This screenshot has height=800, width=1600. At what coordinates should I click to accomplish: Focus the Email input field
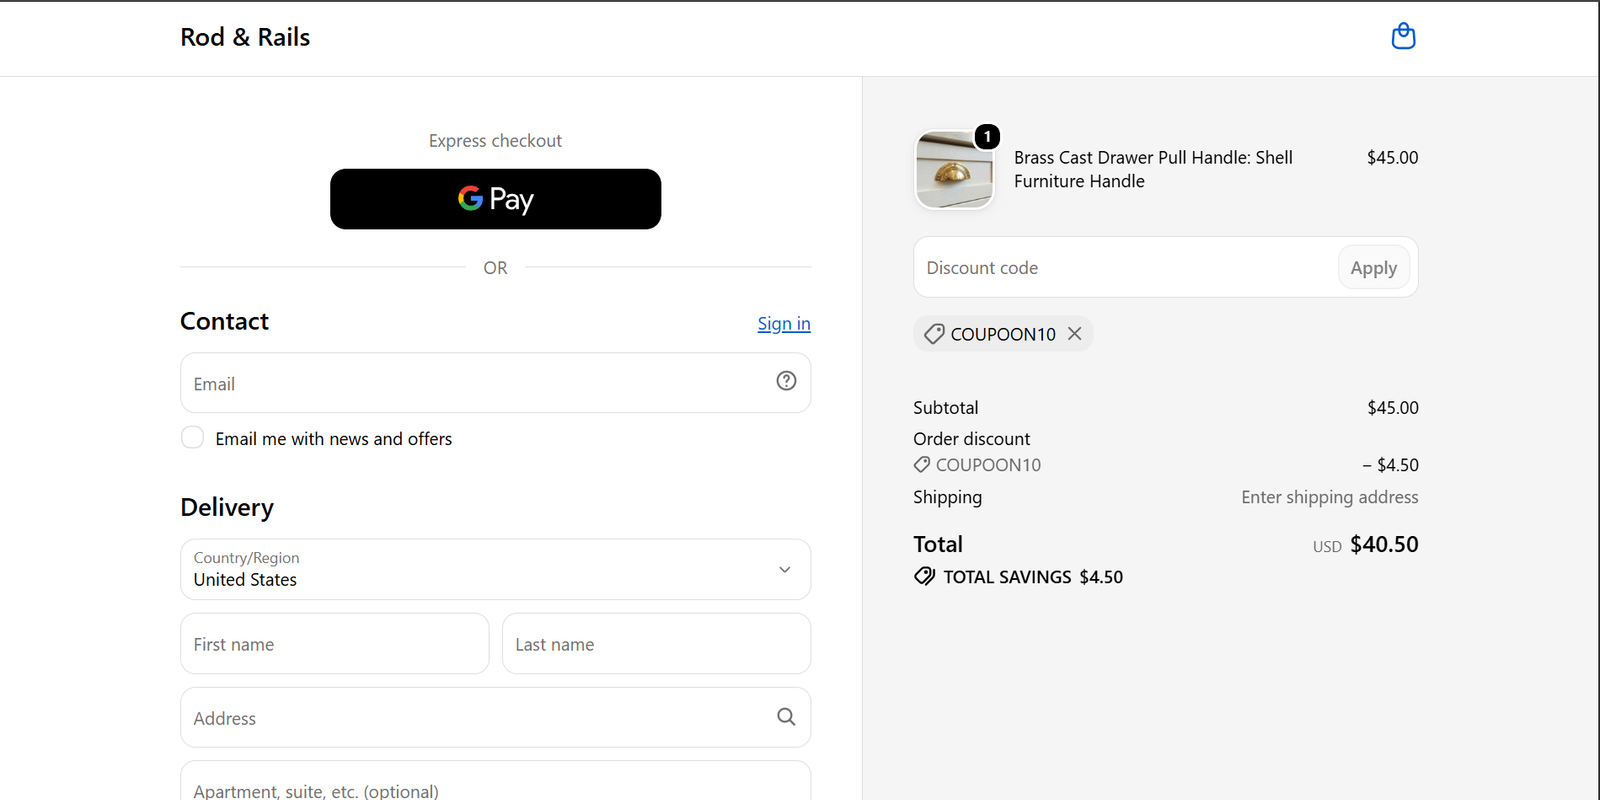click(x=495, y=383)
